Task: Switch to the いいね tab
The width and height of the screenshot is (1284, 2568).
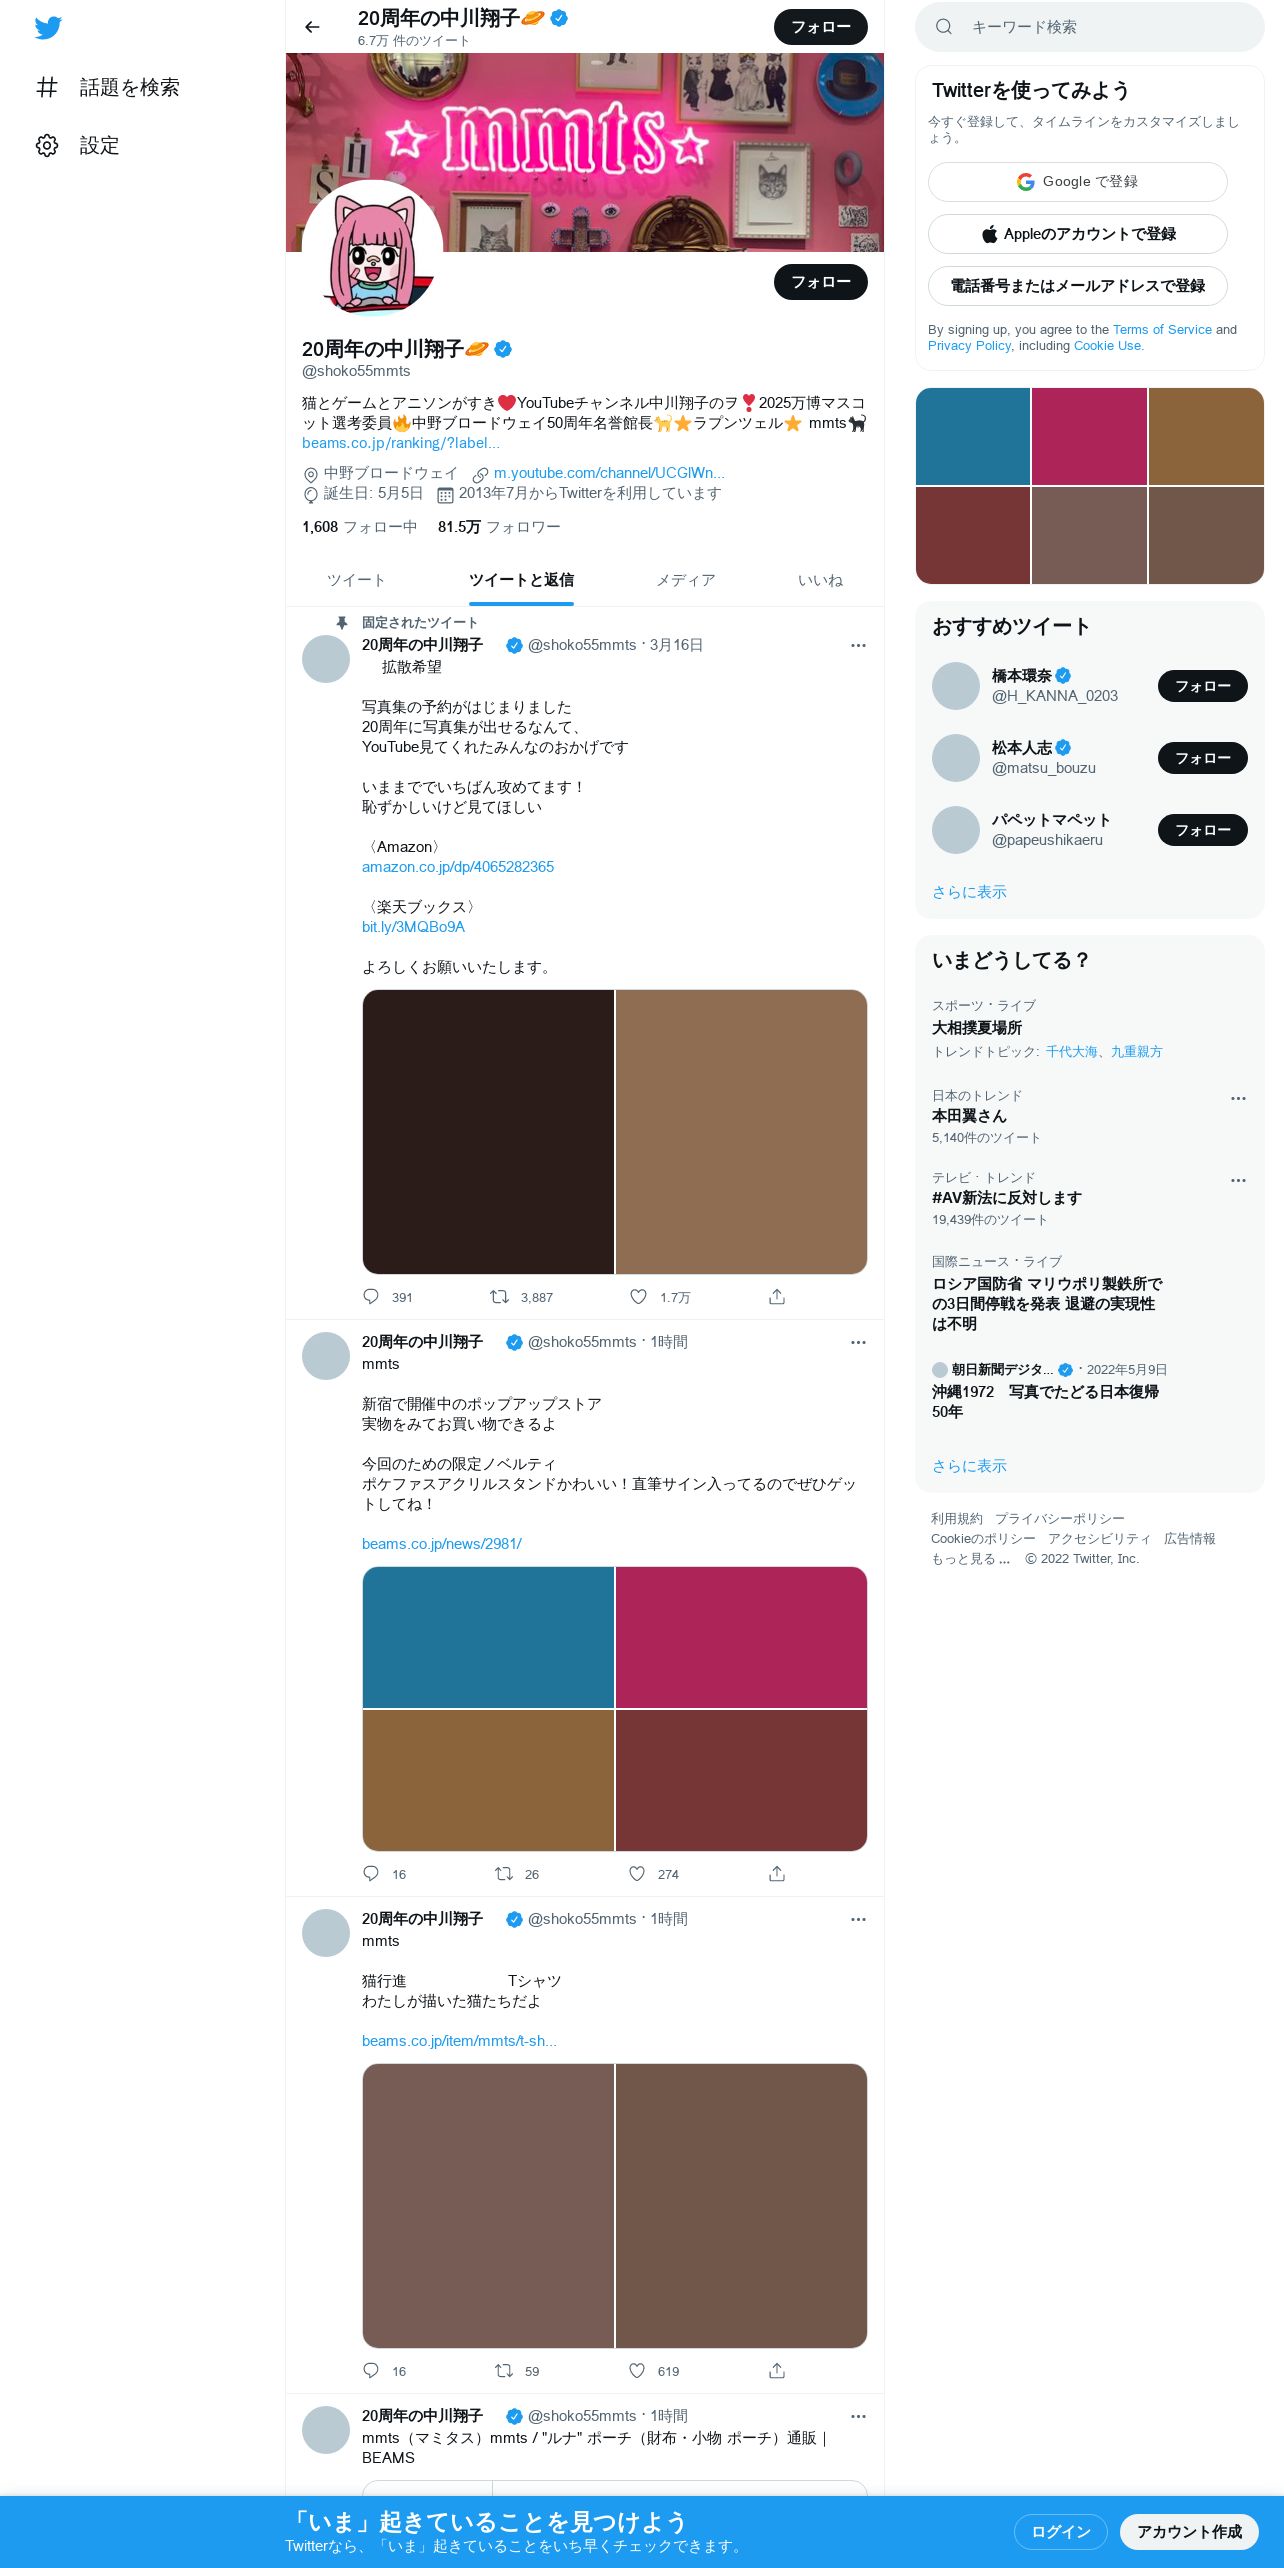Action: point(820,580)
